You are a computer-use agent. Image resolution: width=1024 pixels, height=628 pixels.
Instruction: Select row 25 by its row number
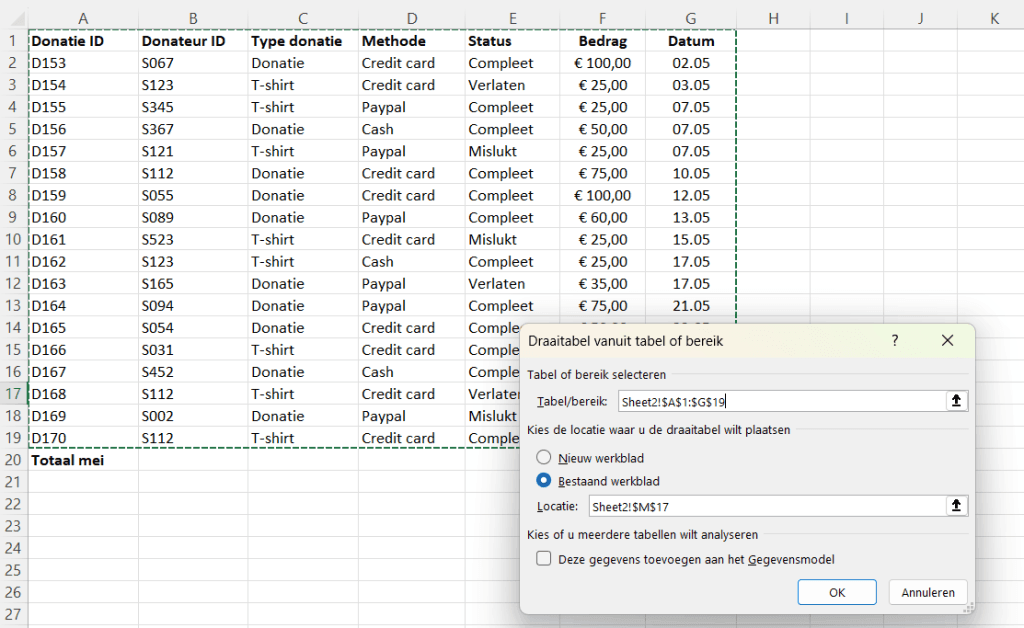pos(13,570)
